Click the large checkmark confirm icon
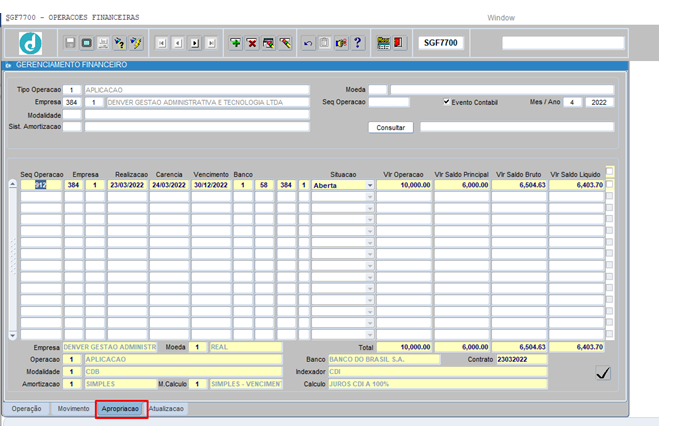The height and width of the screenshot is (435, 674). coord(603,373)
